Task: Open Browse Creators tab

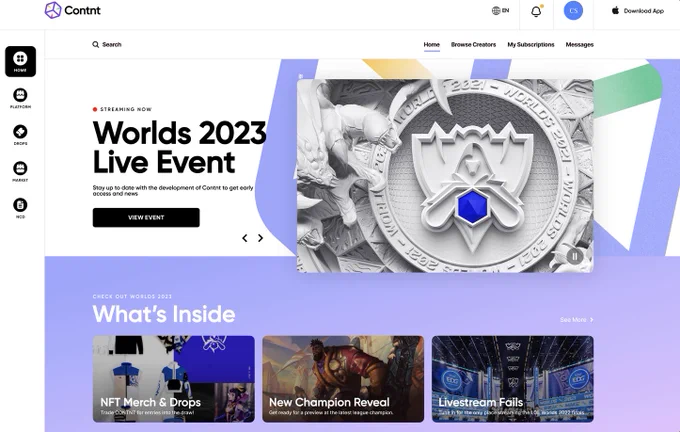Action: point(473,44)
